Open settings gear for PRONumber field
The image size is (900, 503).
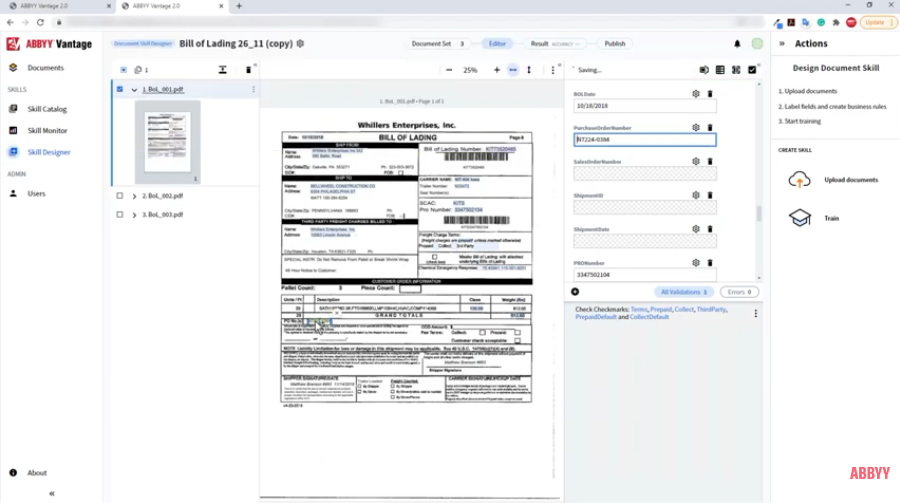point(696,262)
